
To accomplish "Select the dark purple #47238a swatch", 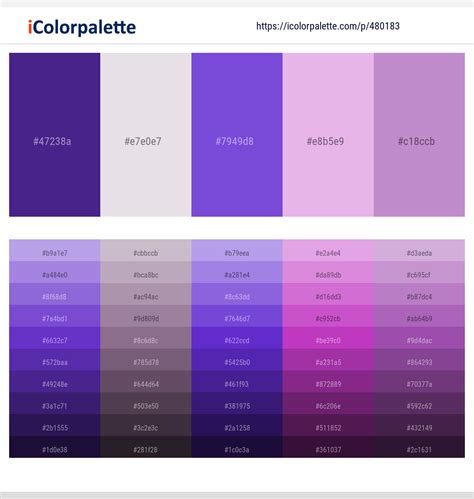I will pyautogui.click(x=55, y=135).
